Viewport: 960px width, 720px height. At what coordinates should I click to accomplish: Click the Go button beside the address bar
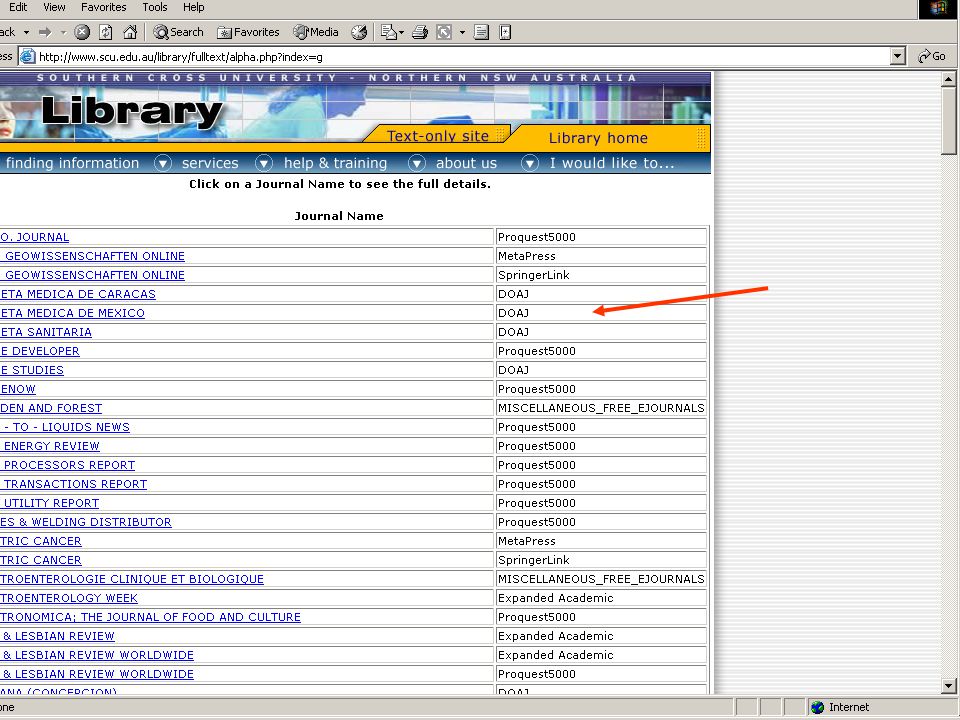(932, 56)
